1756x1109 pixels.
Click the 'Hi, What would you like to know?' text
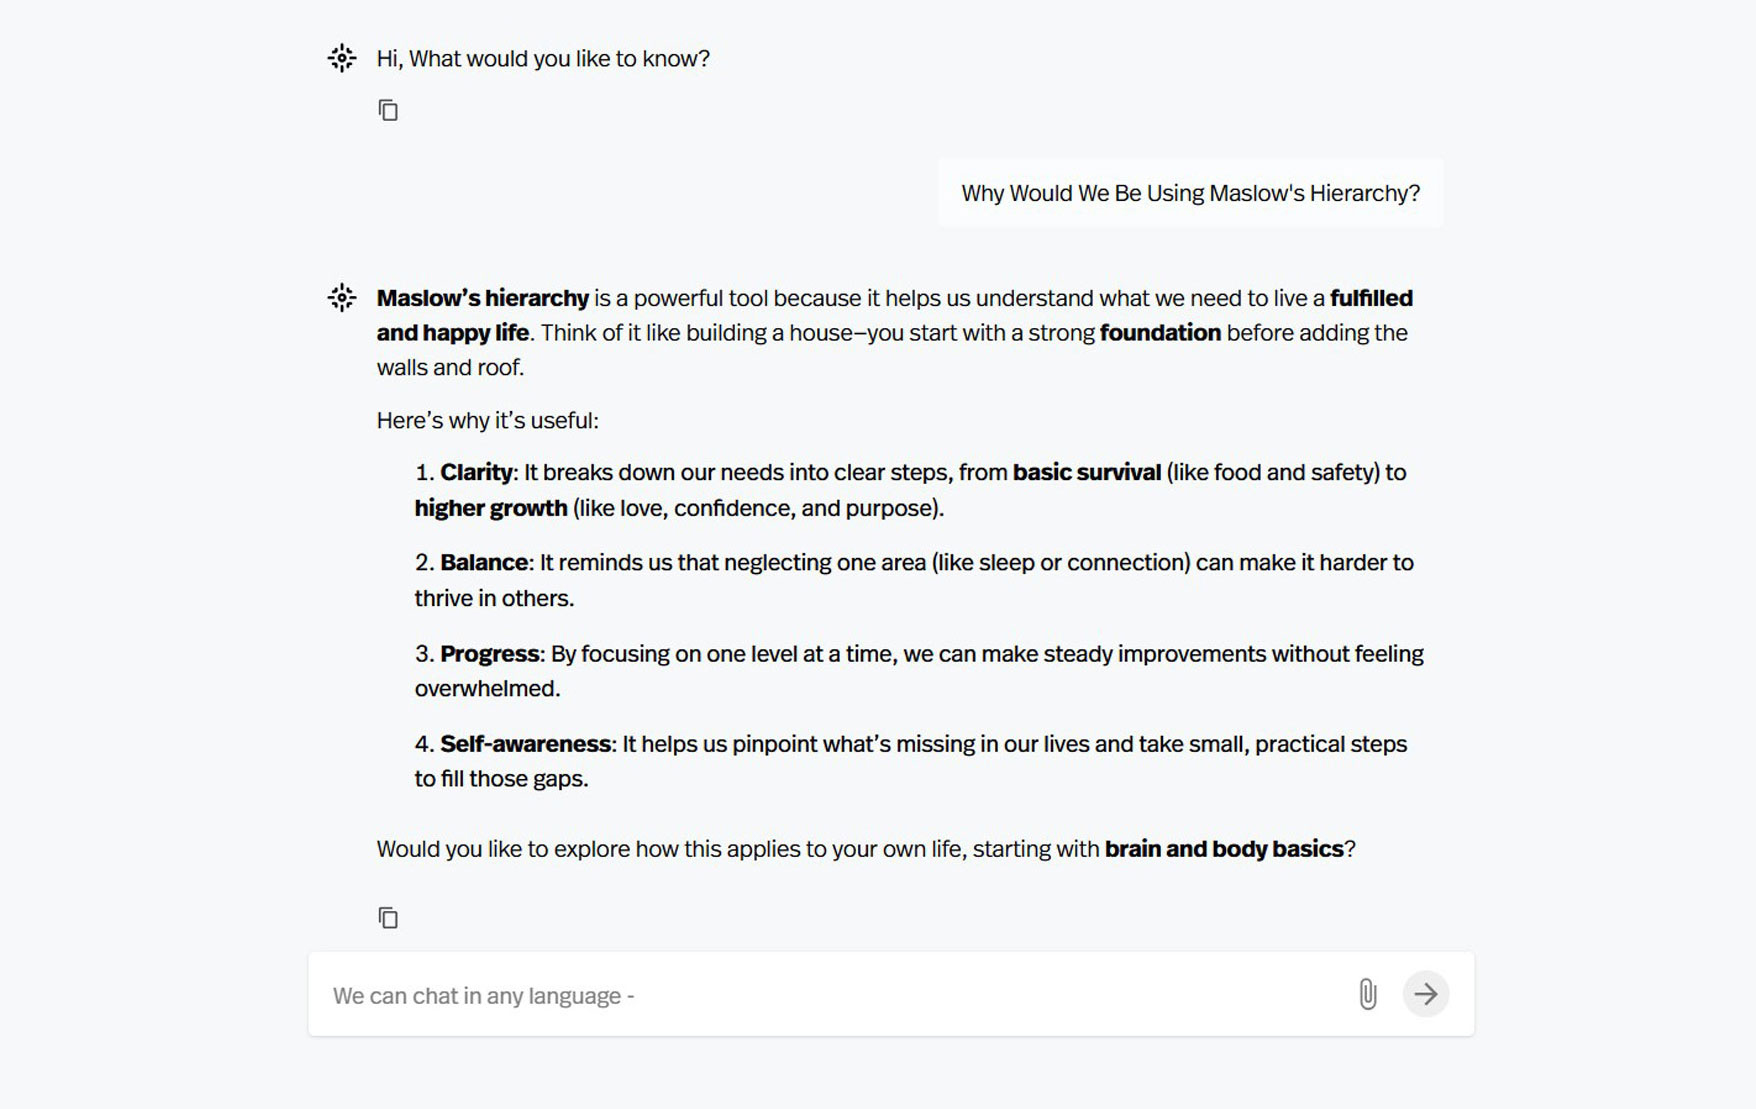coord(543,59)
